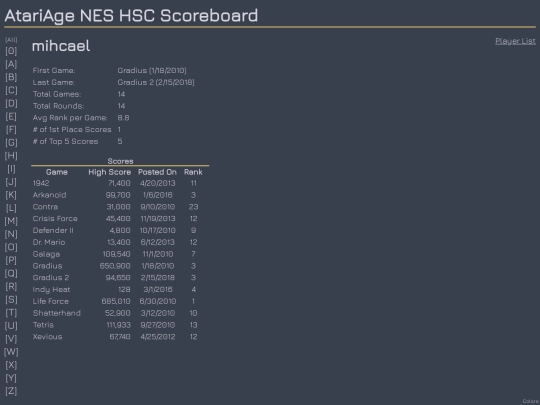Filter players by letter [G]
This screenshot has height=405, width=540.
click(x=11, y=143)
